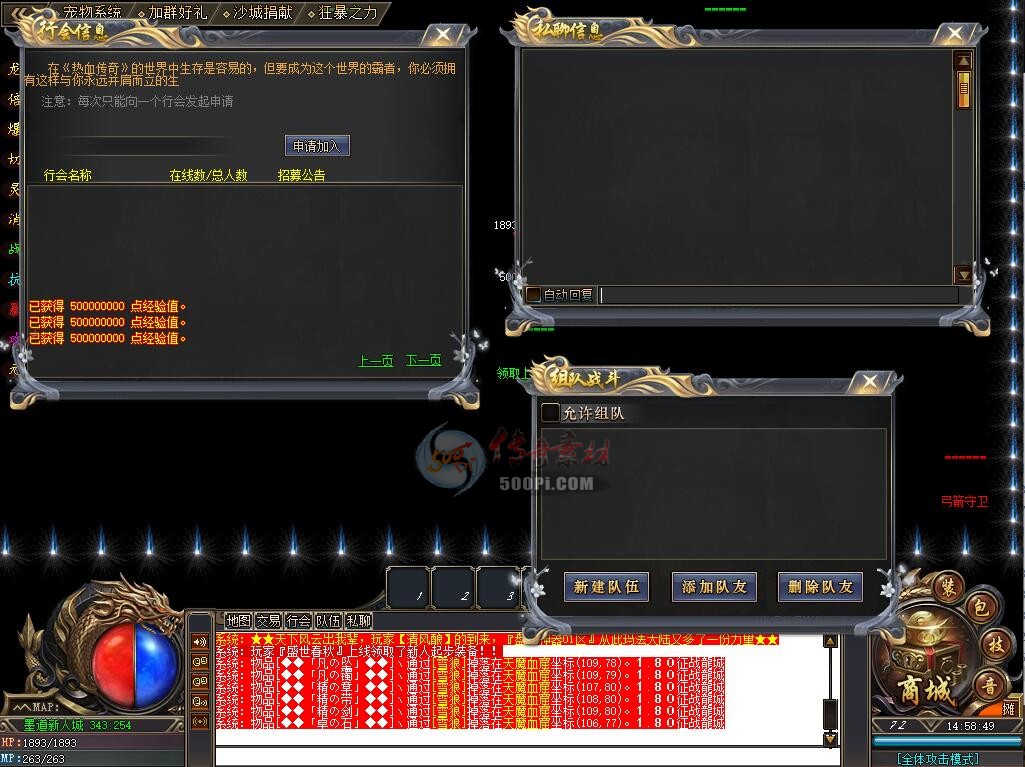The height and width of the screenshot is (767, 1025).
Task: Go to 上一页 previous page
Action: pos(376,360)
